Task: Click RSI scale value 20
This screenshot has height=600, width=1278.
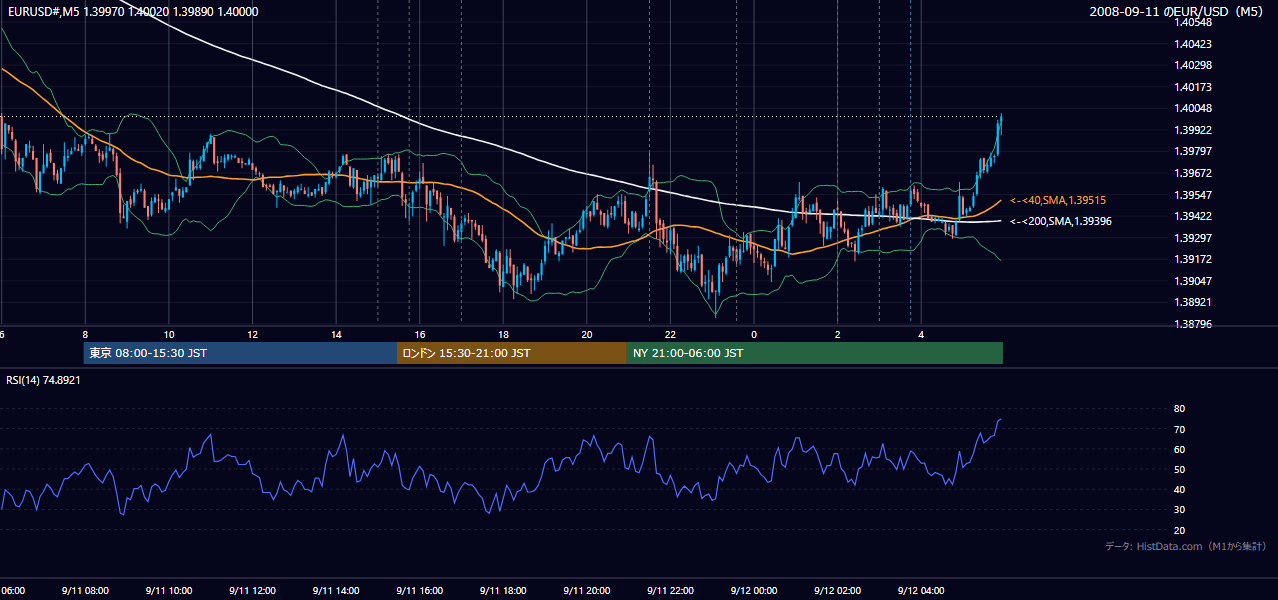Action: click(x=1180, y=531)
